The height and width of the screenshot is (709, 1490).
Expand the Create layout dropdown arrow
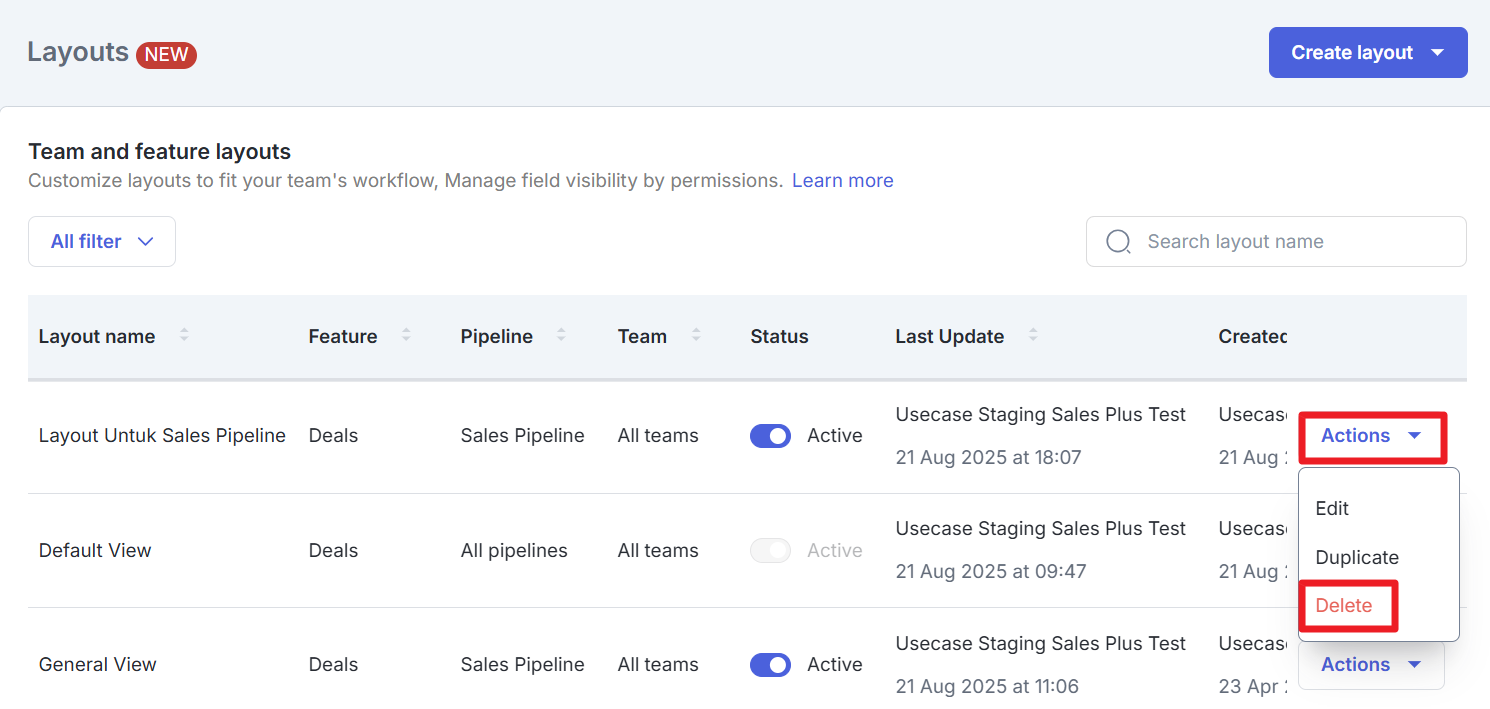1438,53
